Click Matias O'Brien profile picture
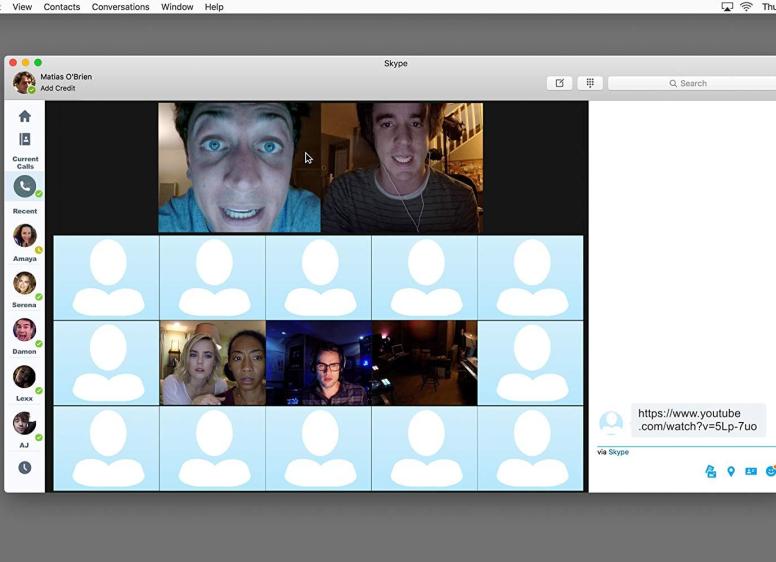This screenshot has height=562, width=776. tap(24, 82)
